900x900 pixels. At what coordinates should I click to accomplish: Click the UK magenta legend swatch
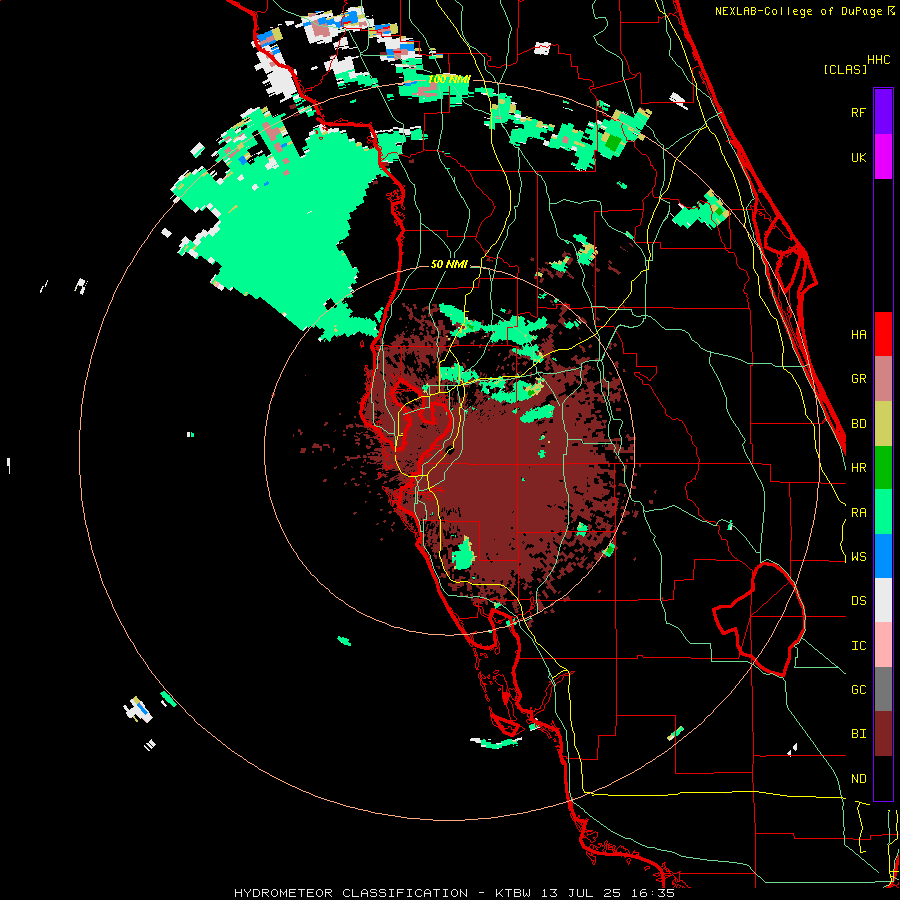coord(883,157)
